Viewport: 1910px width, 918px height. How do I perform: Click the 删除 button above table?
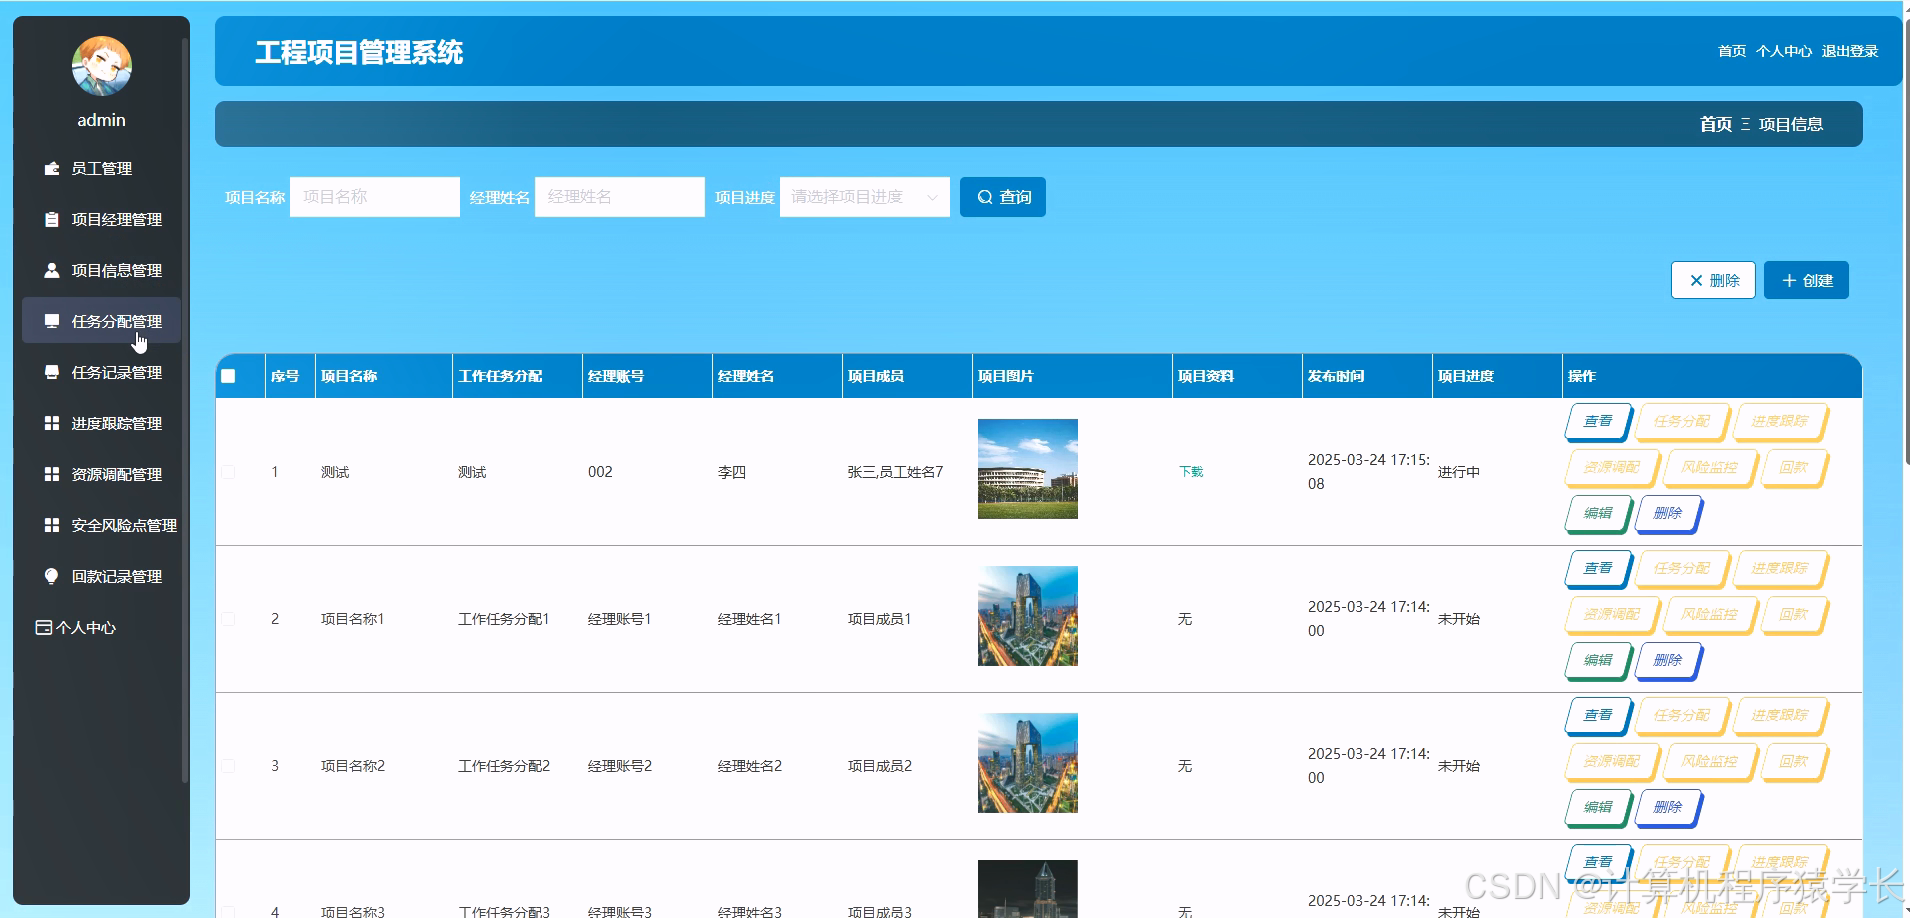click(x=1713, y=280)
